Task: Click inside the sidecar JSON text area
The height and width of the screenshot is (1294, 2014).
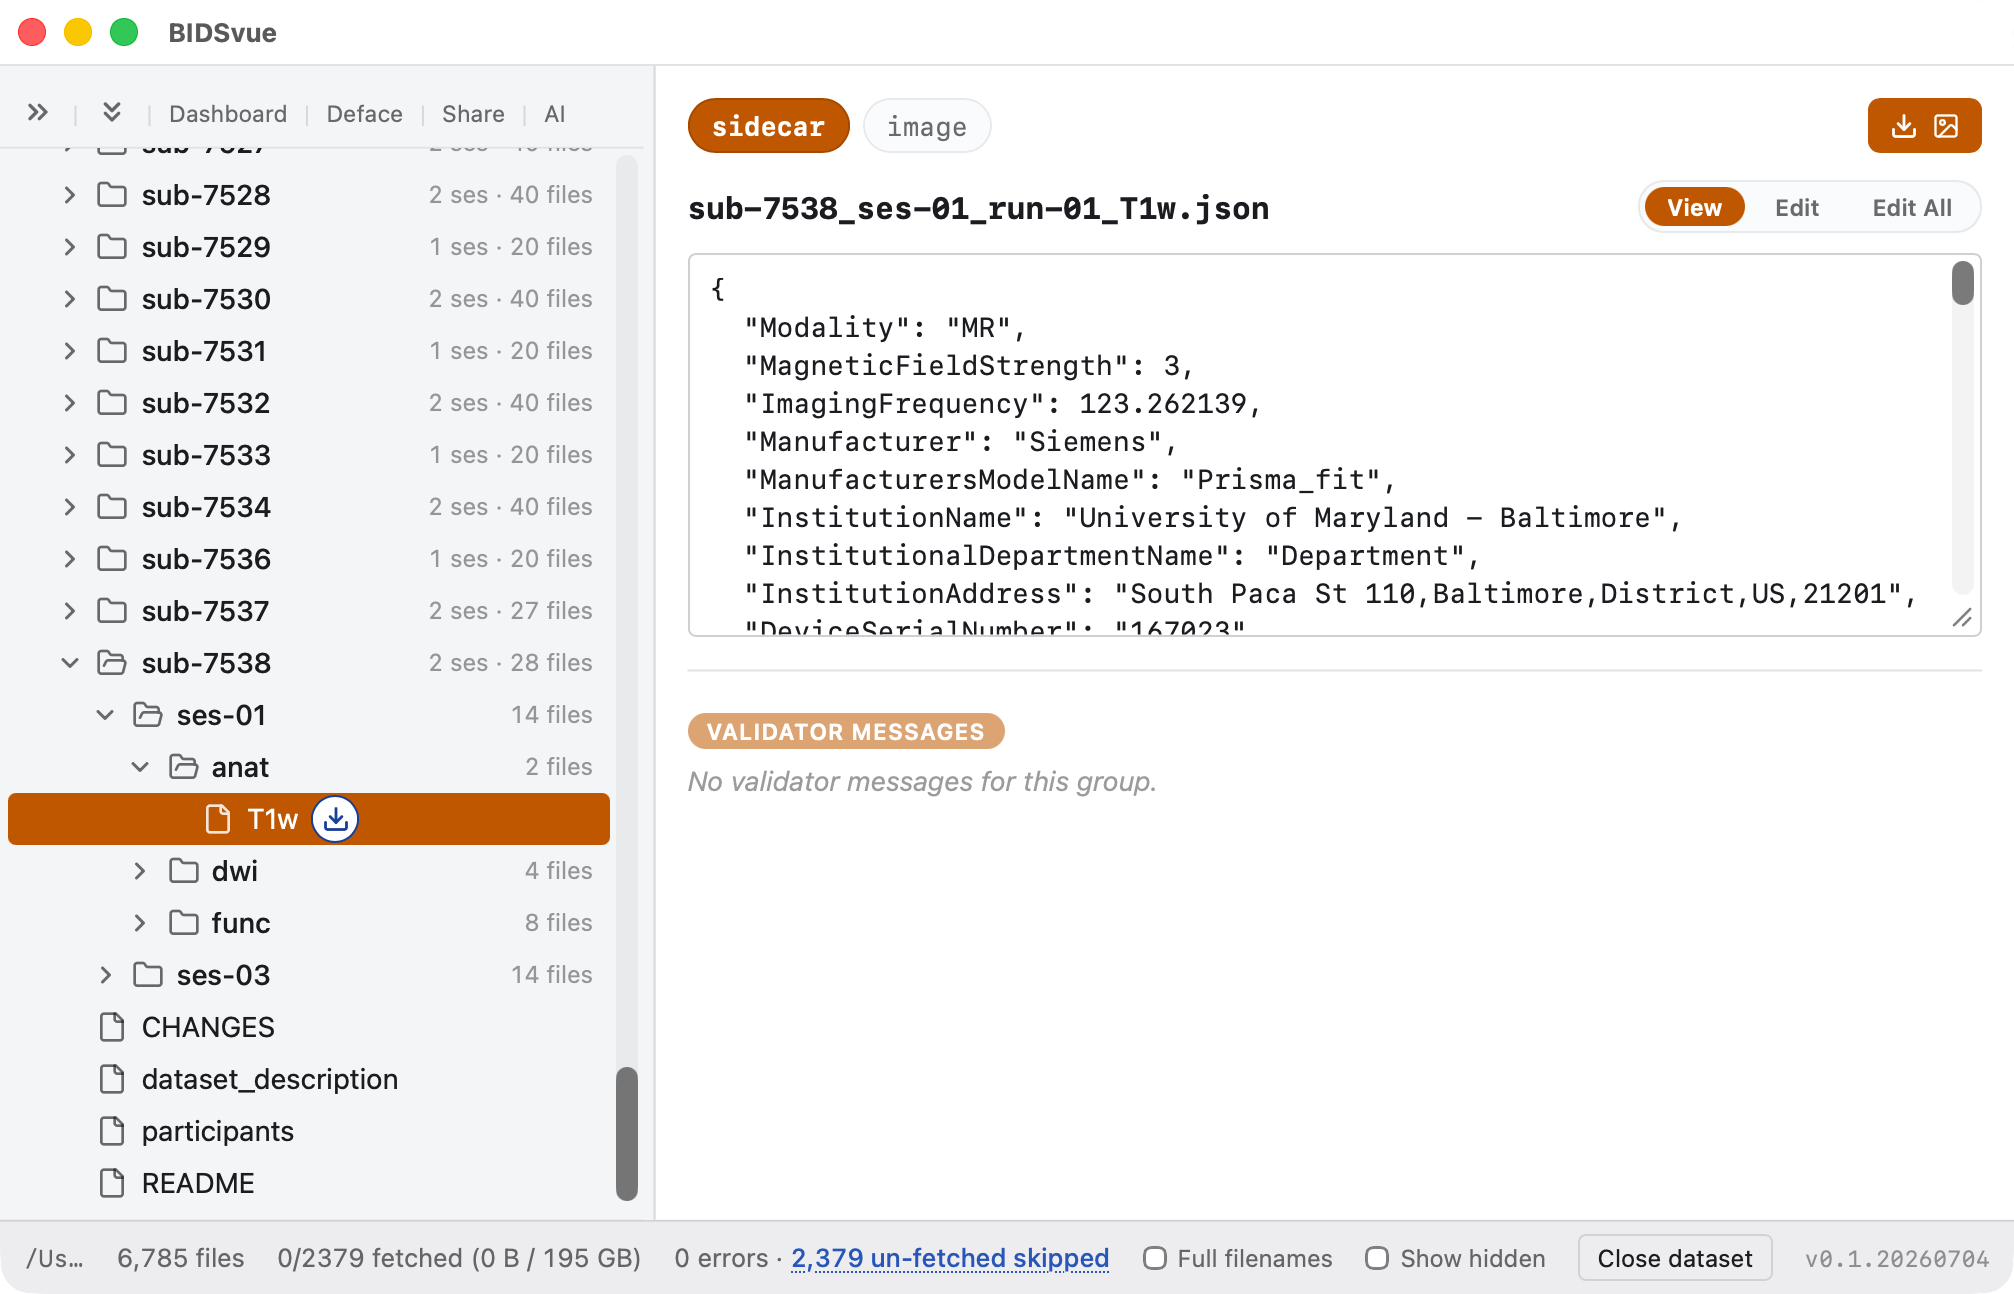Action: pos(1334,445)
